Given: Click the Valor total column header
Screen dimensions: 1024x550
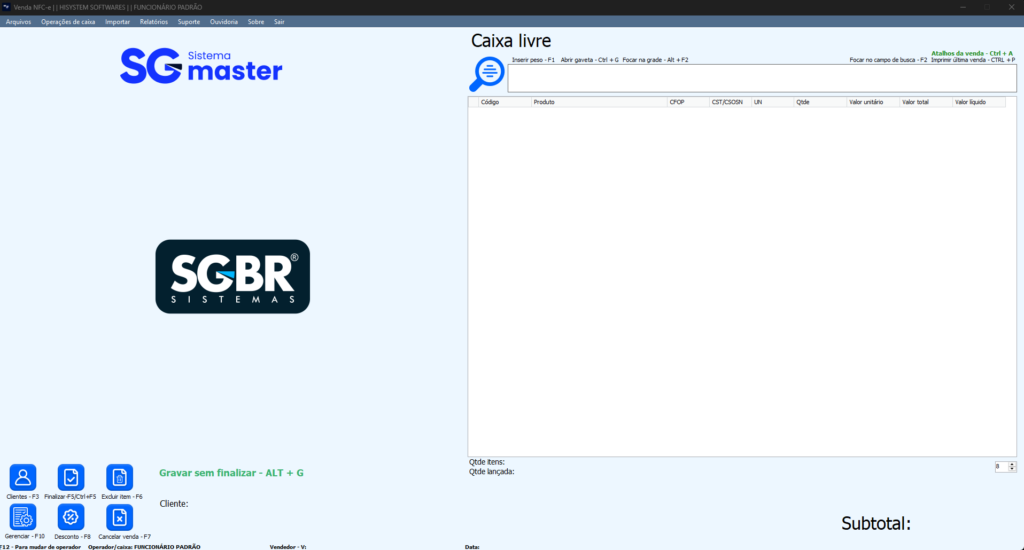Looking at the screenshot, I should [x=926, y=102].
